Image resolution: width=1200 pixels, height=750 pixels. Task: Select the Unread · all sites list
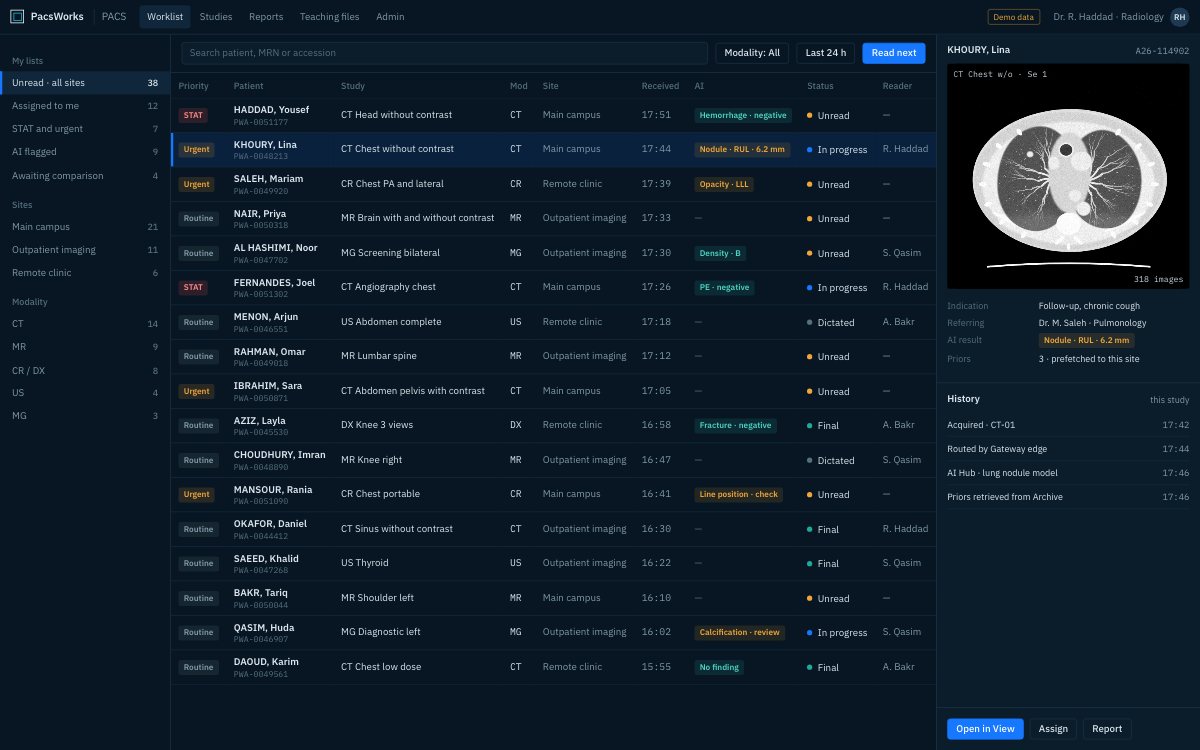85,83
